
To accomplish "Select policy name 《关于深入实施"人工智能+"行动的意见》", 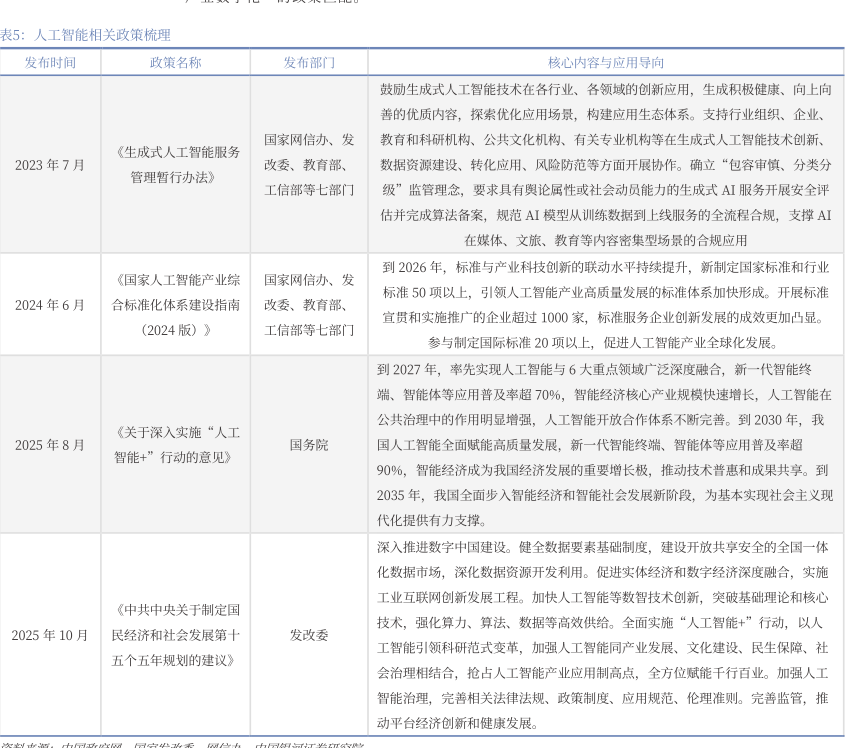I will click(176, 445).
